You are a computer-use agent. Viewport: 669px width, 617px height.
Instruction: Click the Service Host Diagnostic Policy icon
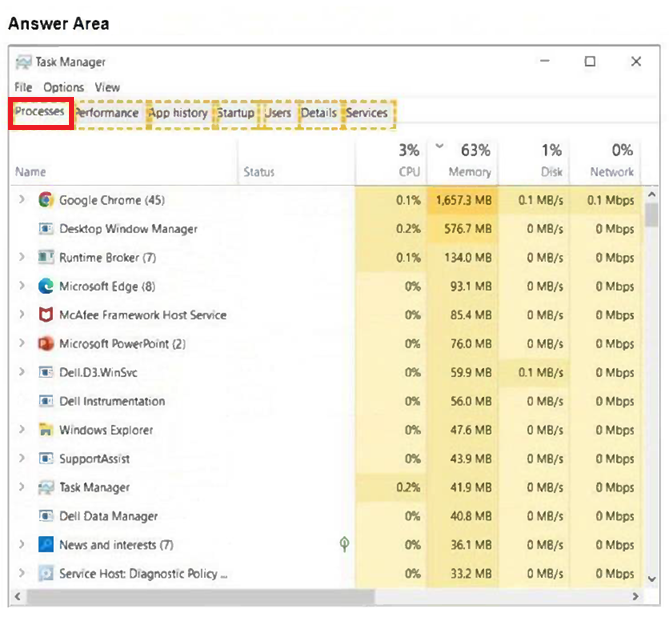46,573
